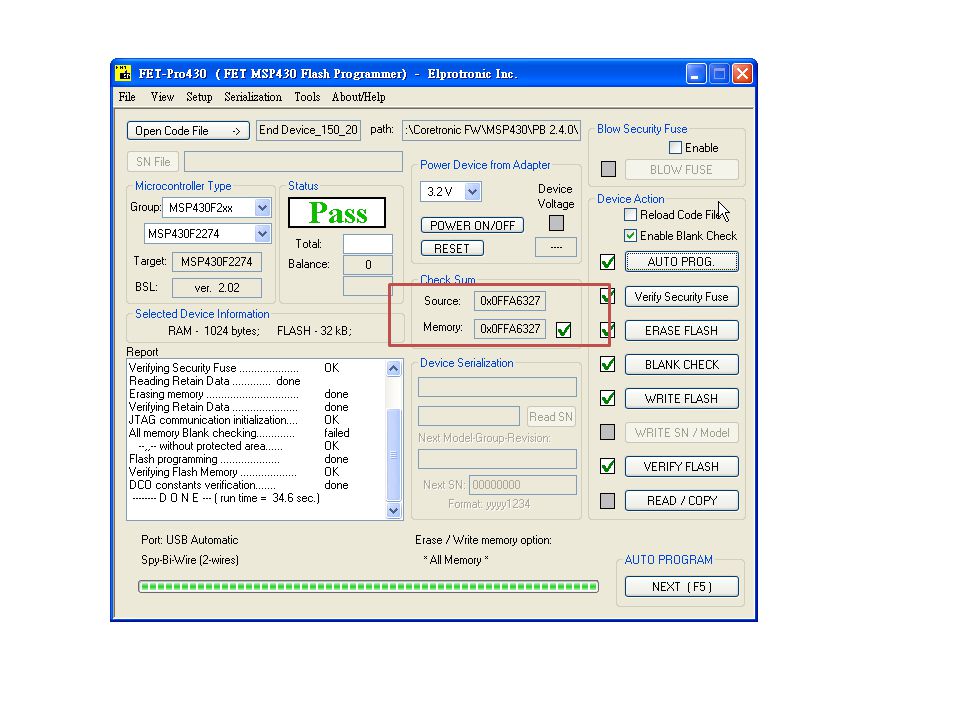Click the 'All memory Blank checking' failed line
Screen dimensions: 960x720
pyautogui.click(x=239, y=433)
